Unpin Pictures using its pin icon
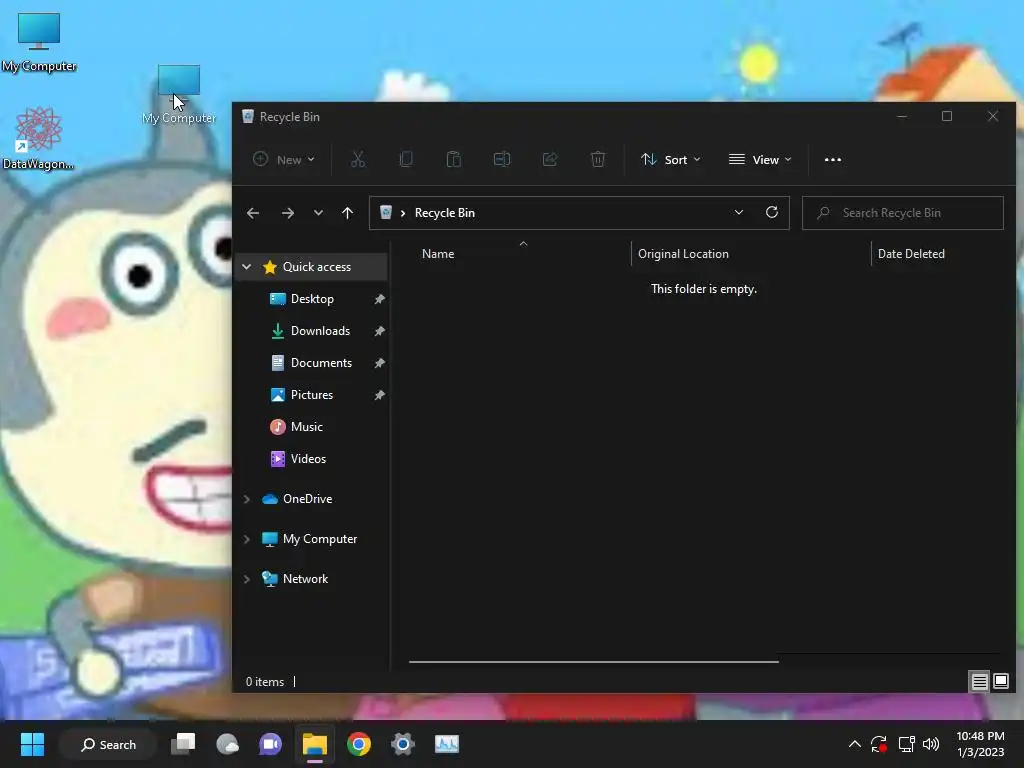1024x768 pixels. pos(379,395)
